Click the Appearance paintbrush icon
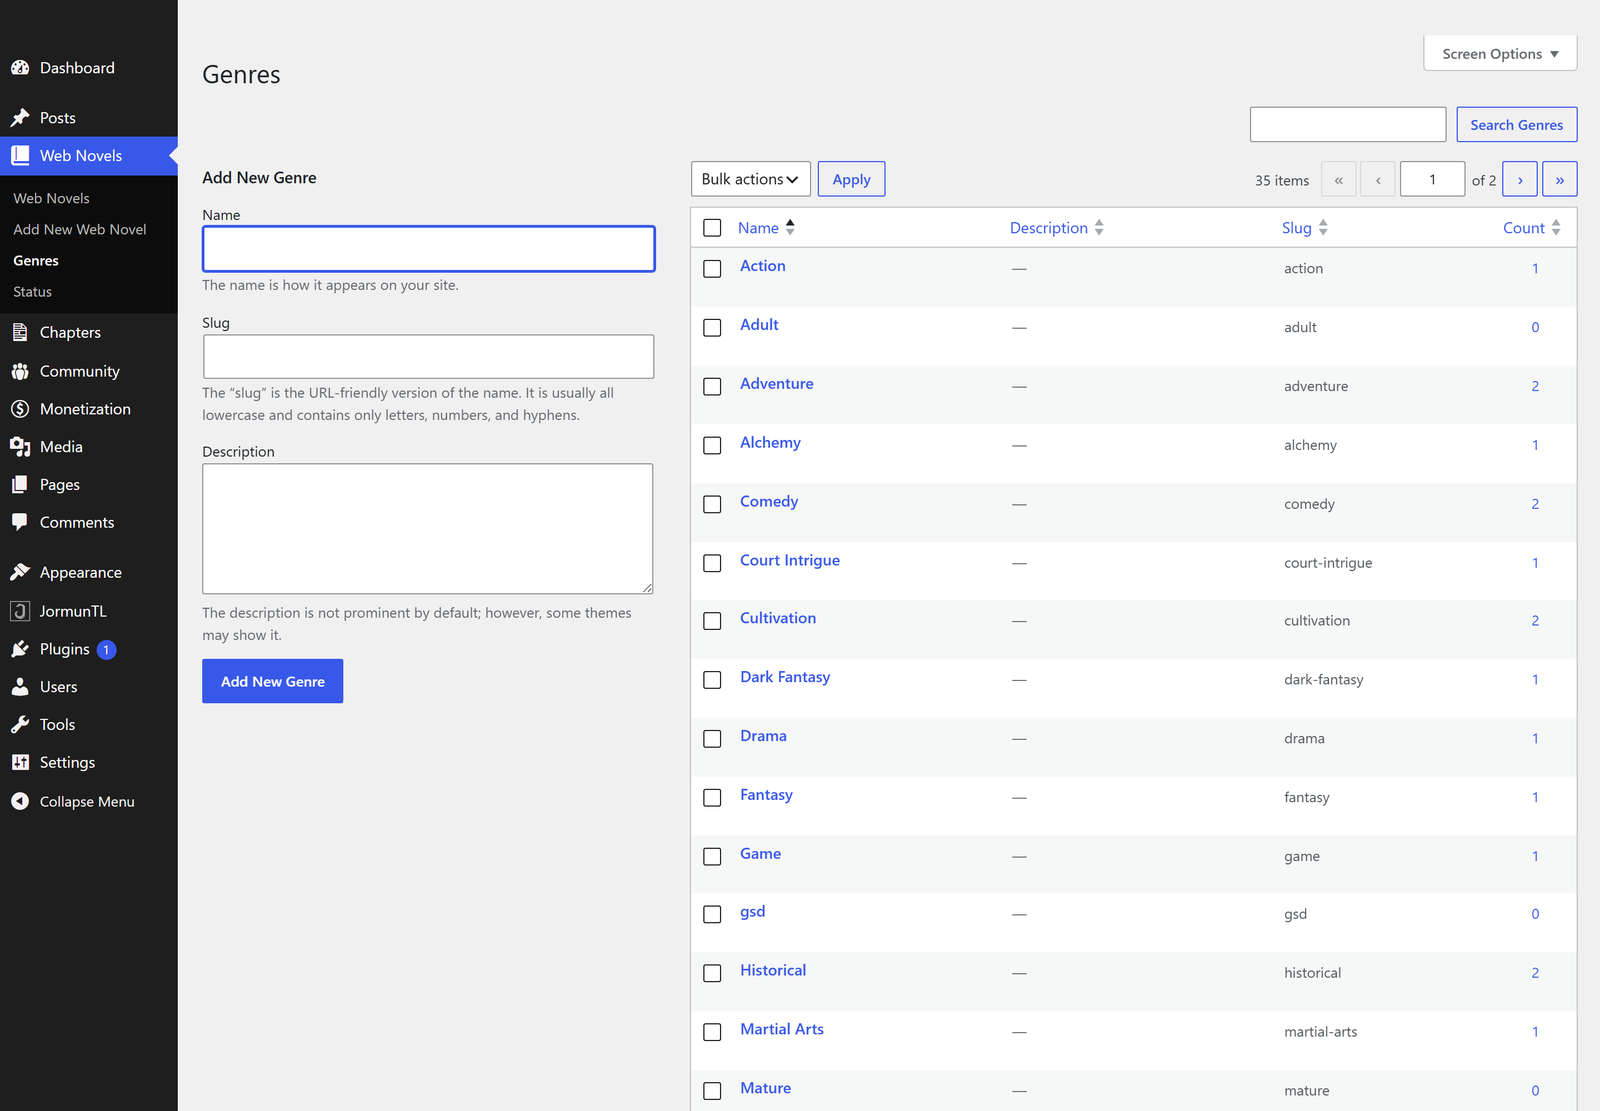The width and height of the screenshot is (1600, 1111). 20,572
